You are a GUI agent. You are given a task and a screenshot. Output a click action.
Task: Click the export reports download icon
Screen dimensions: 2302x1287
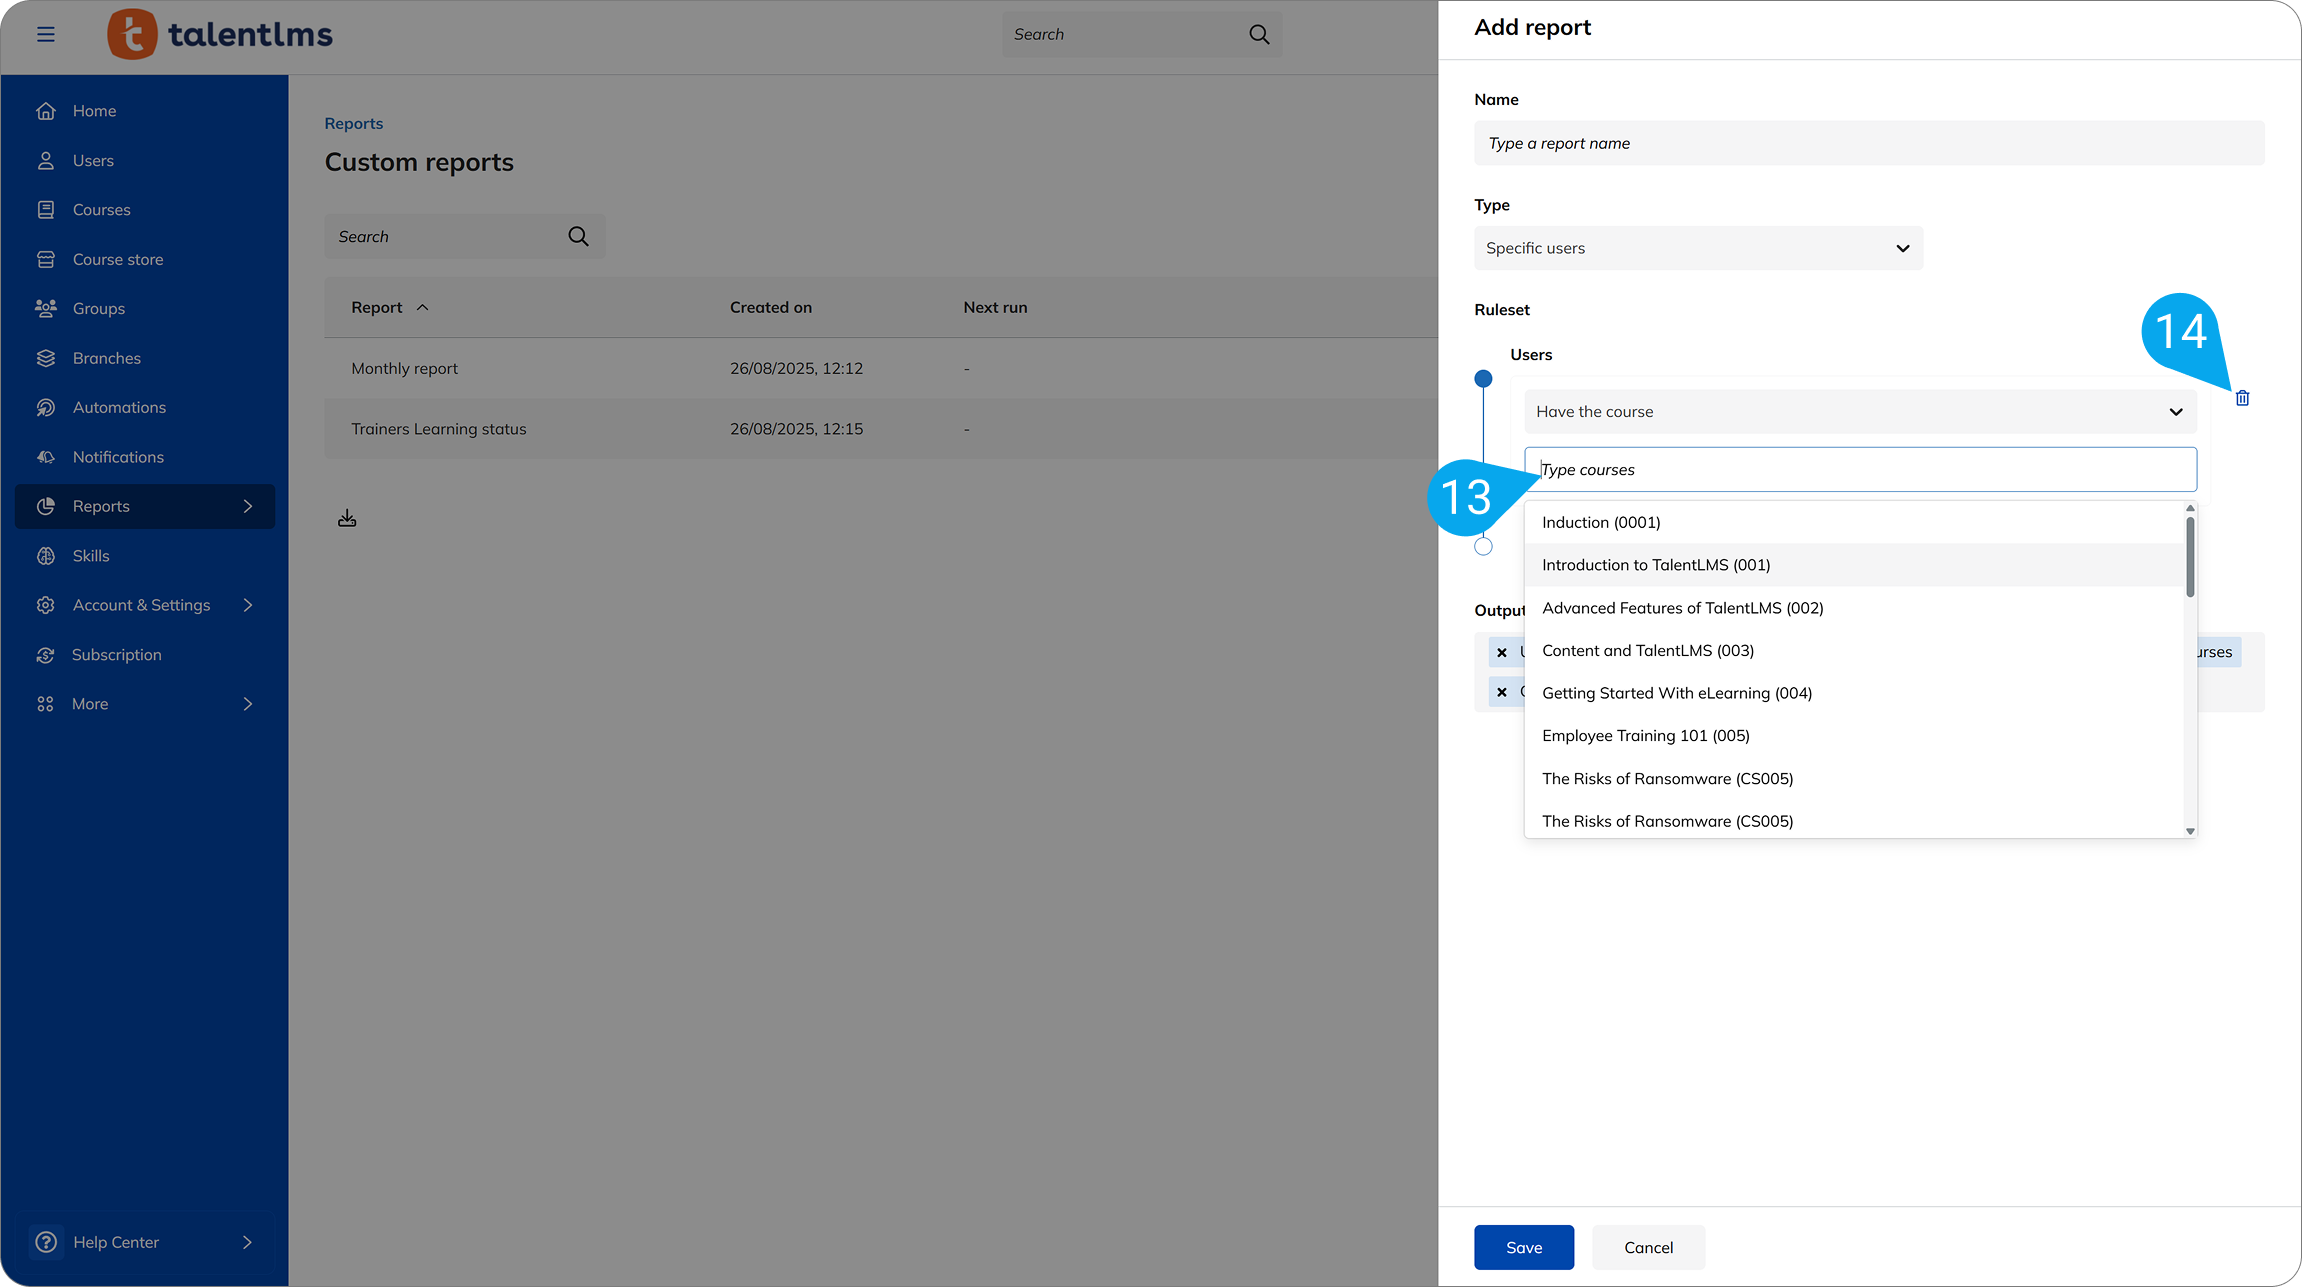pos(347,517)
